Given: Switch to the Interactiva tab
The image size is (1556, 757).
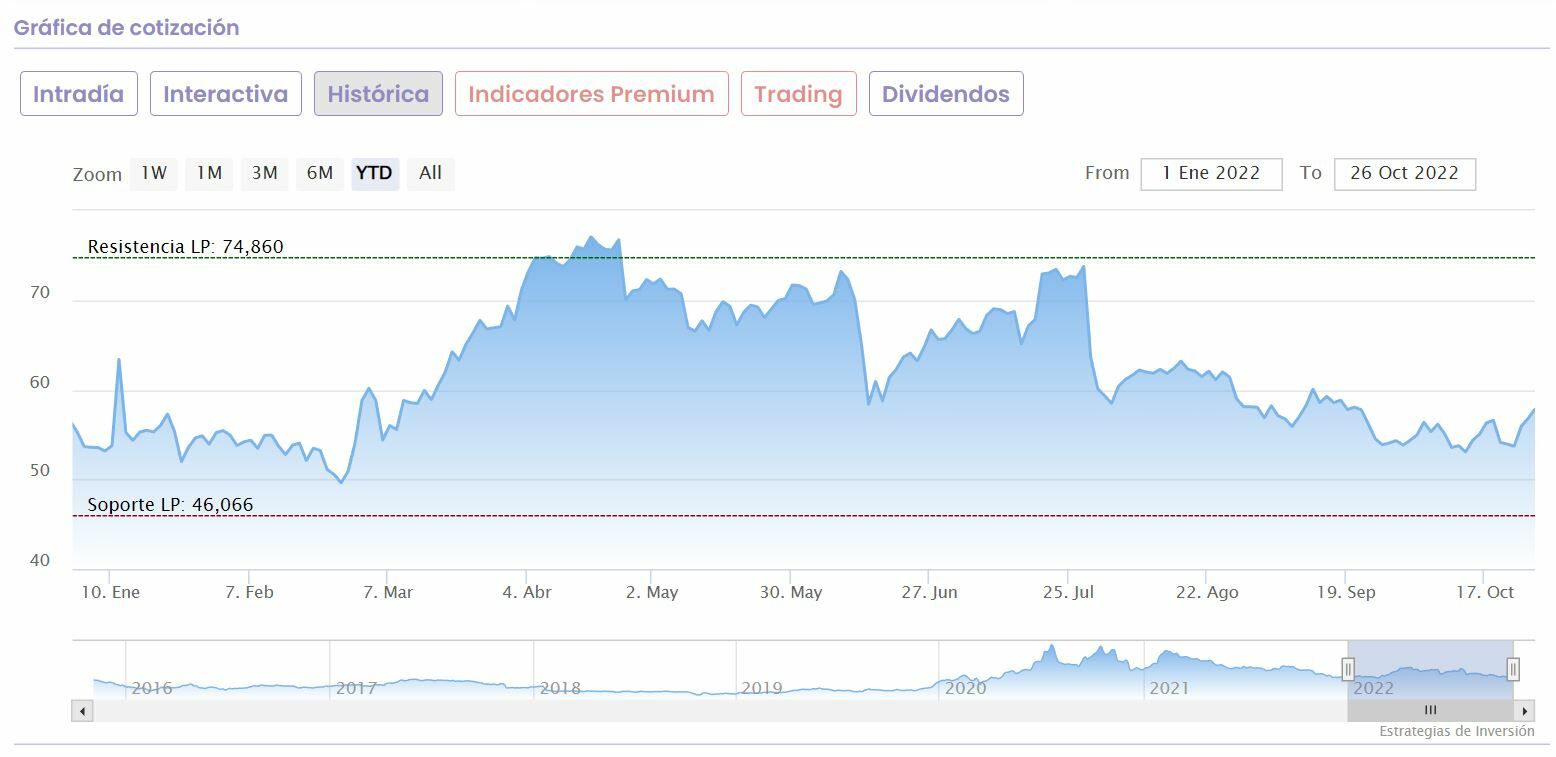Looking at the screenshot, I should 225,94.
